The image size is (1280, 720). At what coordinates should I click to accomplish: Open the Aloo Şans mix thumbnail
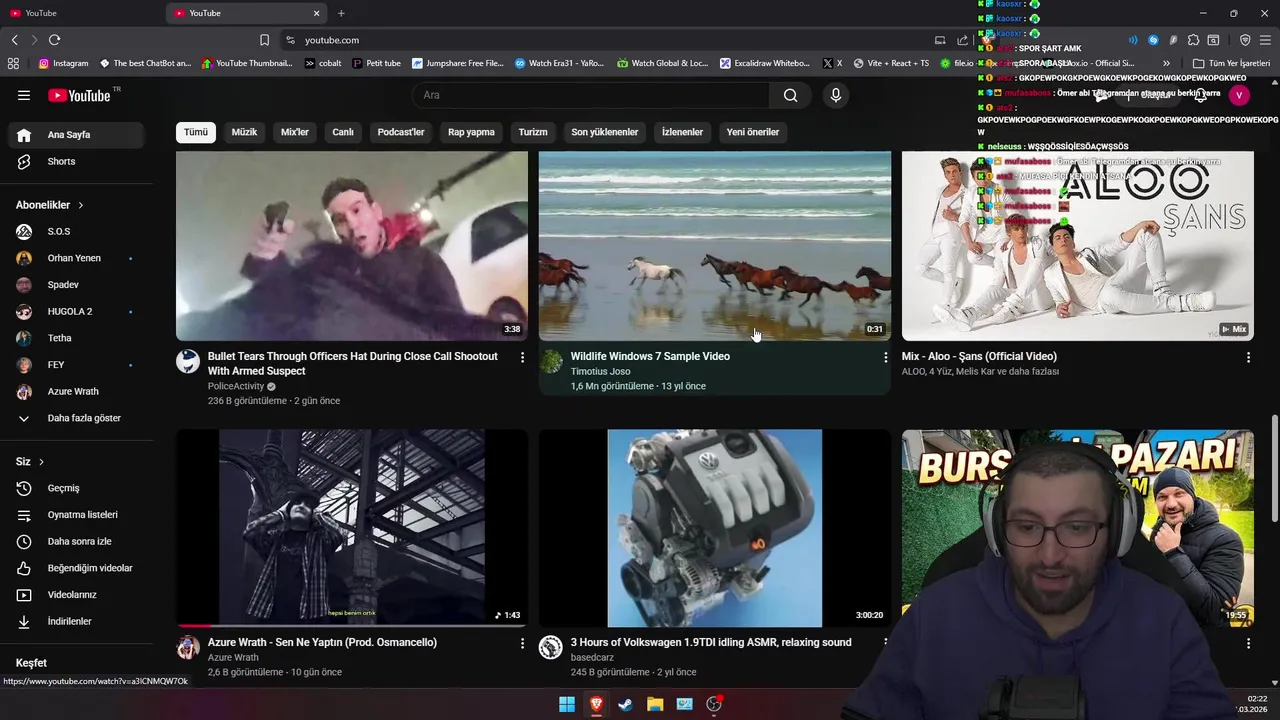tap(1077, 246)
